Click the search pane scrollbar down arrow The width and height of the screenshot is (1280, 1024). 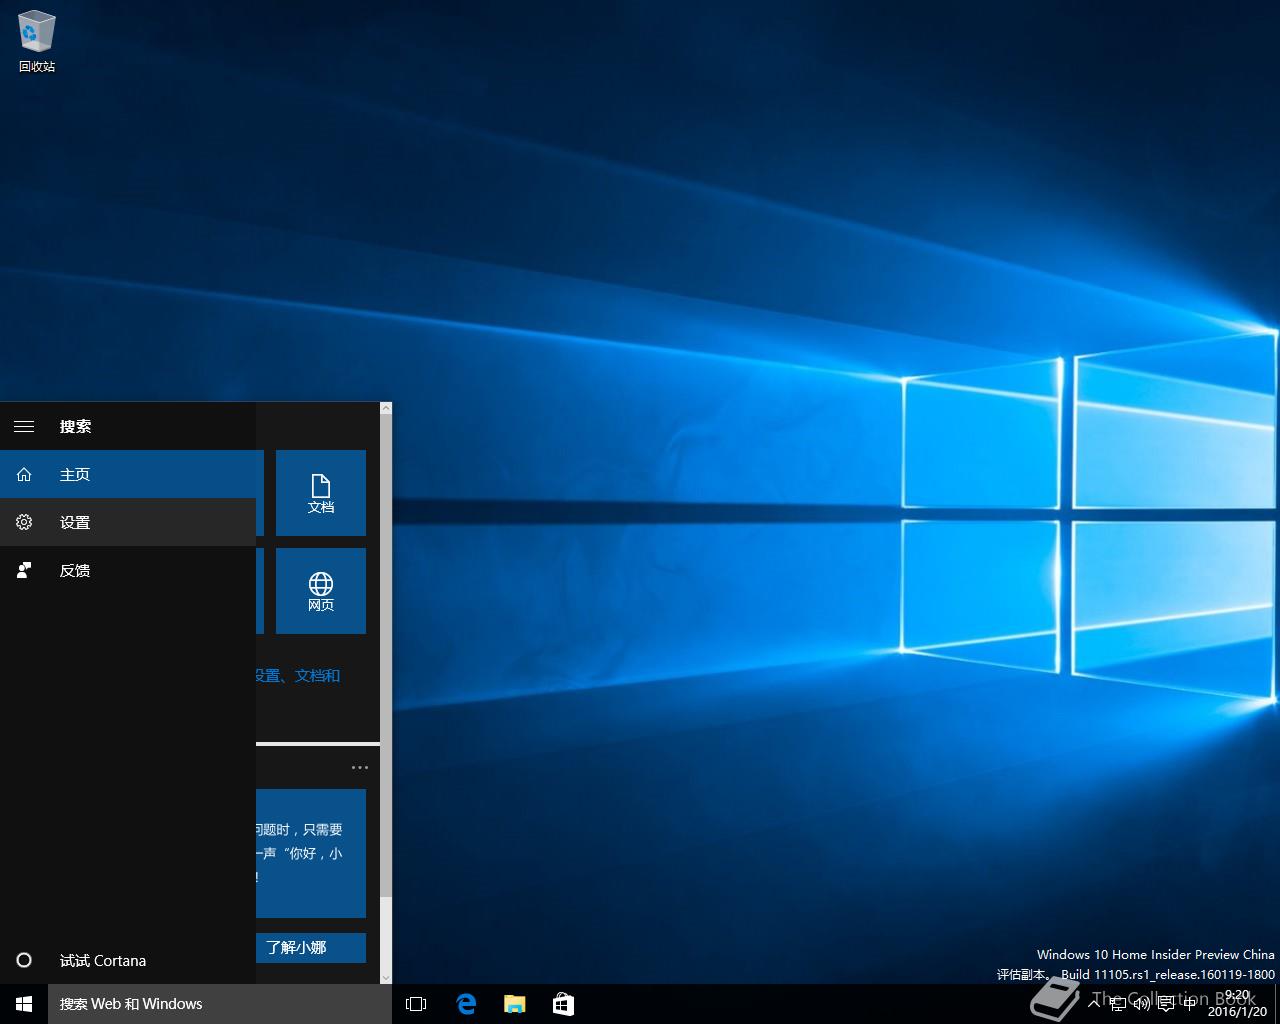386,977
